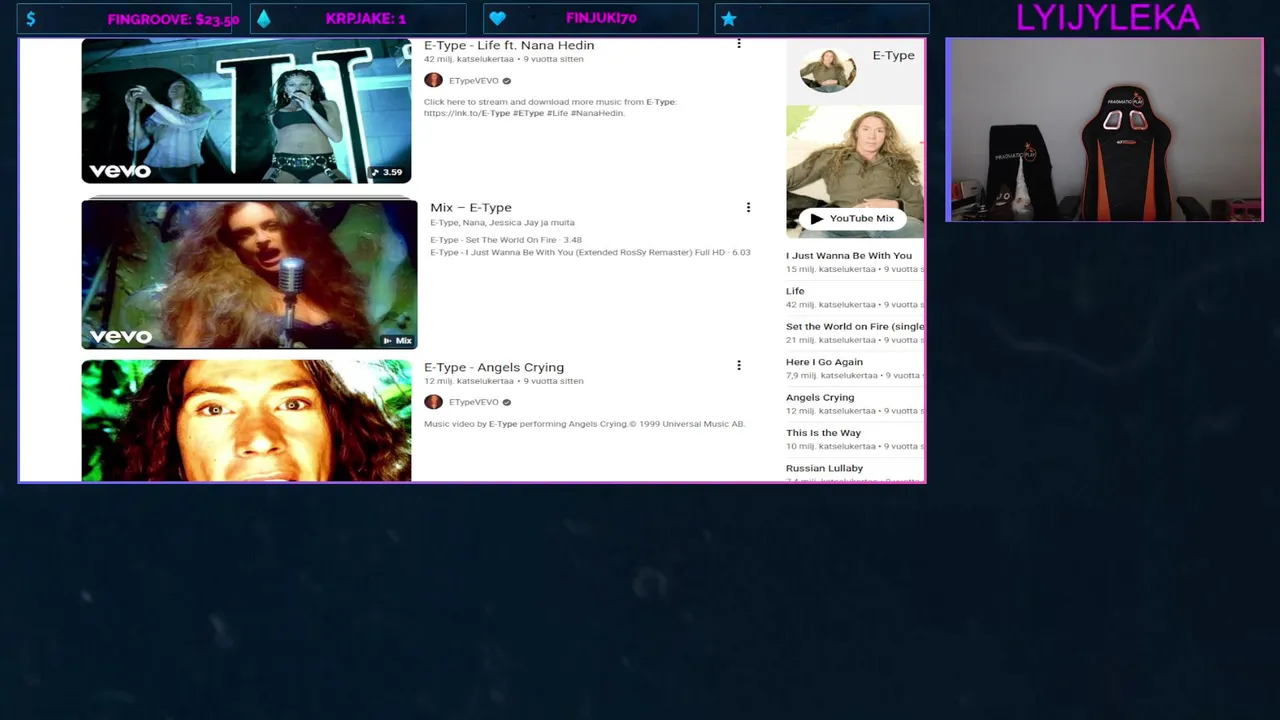Click the YouTube Mix play button
Screen dimensions: 1280x720
click(853, 218)
